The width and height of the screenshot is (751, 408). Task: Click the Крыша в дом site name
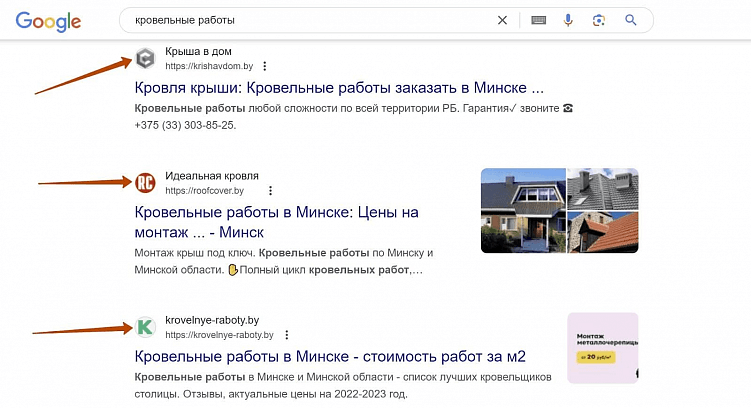point(198,51)
